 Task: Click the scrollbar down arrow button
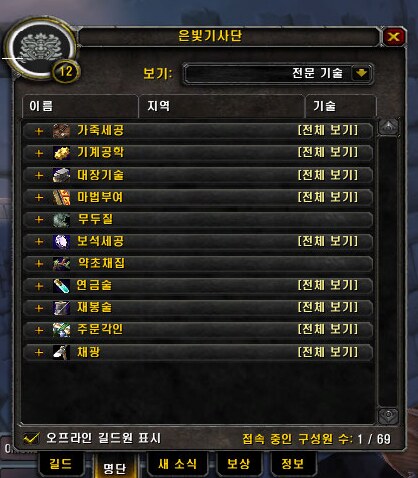pos(388,416)
